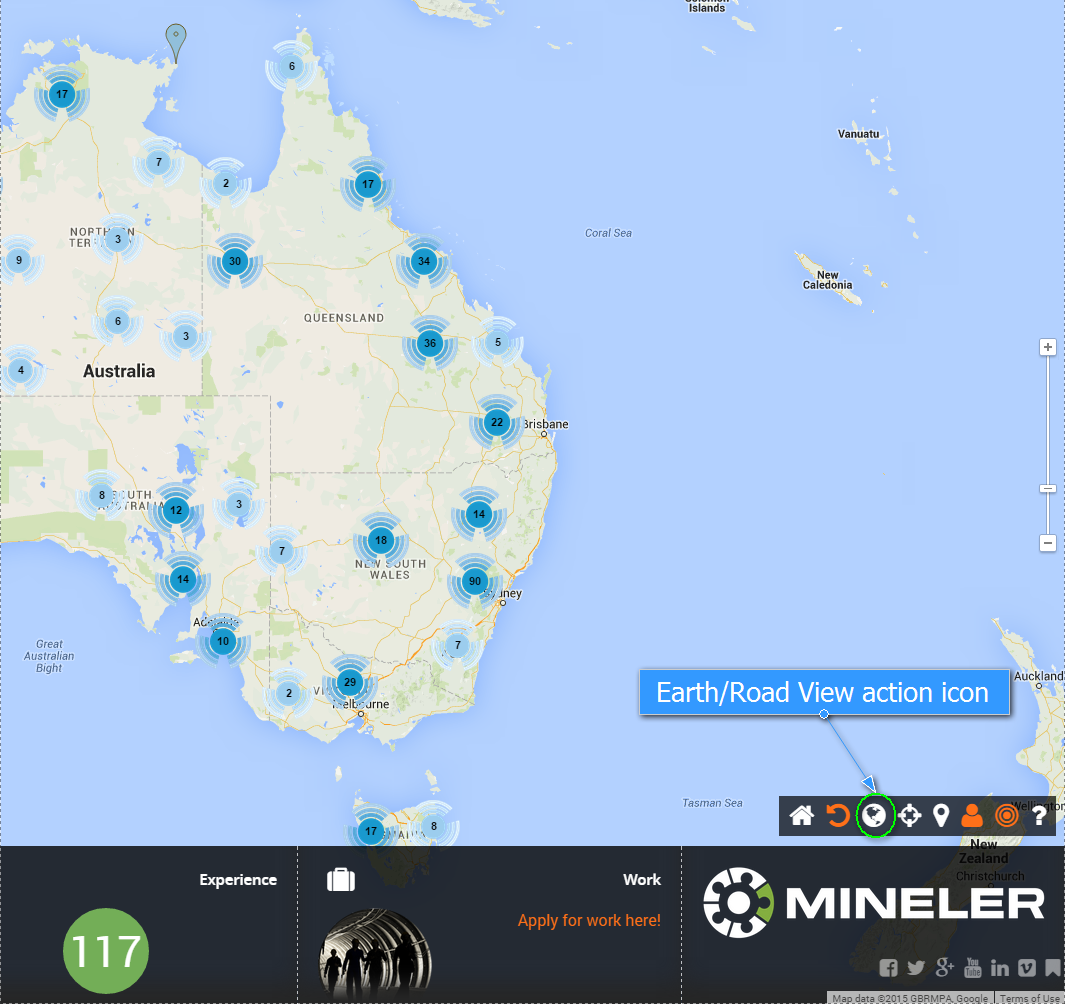Click the zoom slider handle

click(x=1048, y=488)
